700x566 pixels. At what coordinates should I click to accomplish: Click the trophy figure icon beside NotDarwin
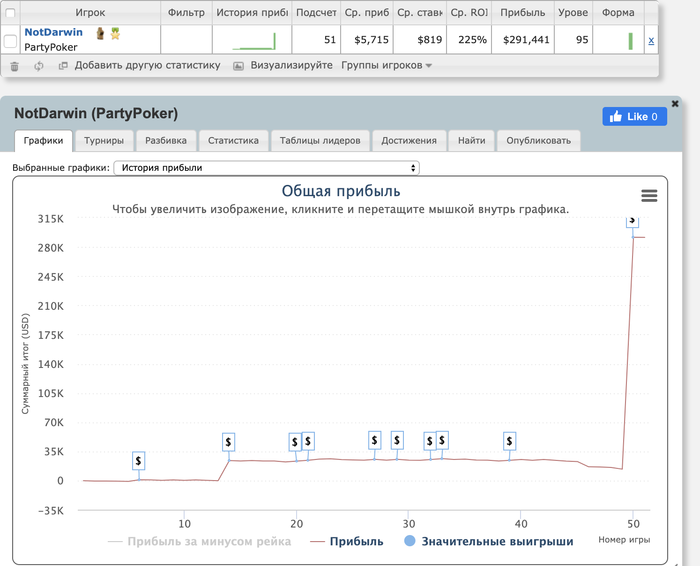(100, 33)
